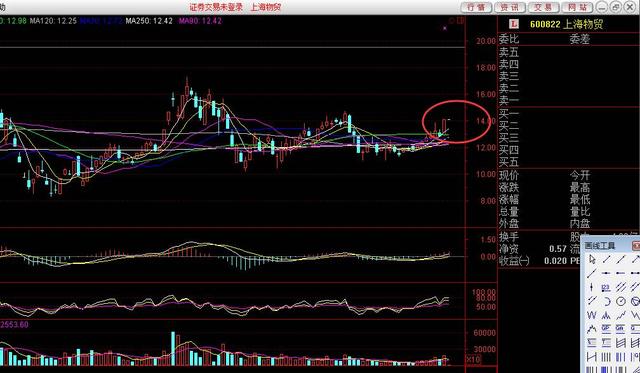Open the 资讯 news section
Image resolution: width=640 pixels, height=373 pixels.
[510, 7]
